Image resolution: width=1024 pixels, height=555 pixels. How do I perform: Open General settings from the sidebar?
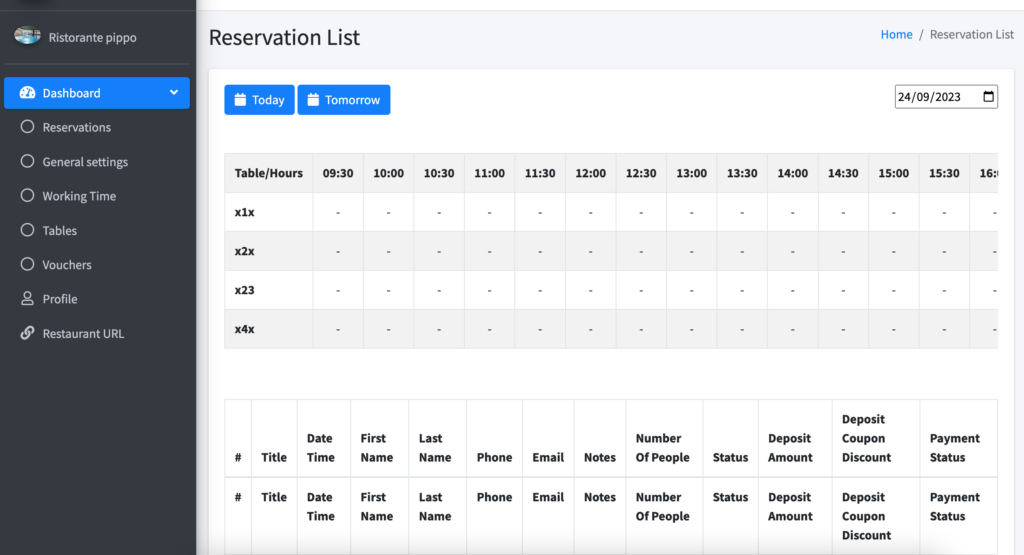(x=85, y=162)
